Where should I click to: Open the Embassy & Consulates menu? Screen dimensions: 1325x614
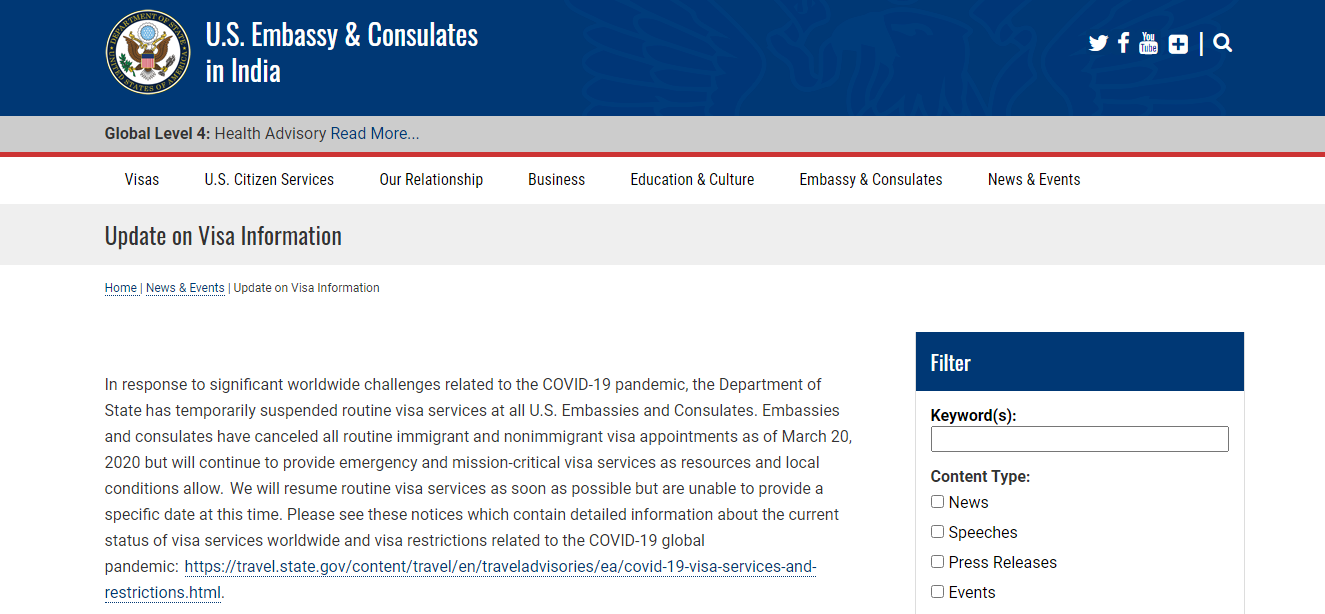pos(871,180)
